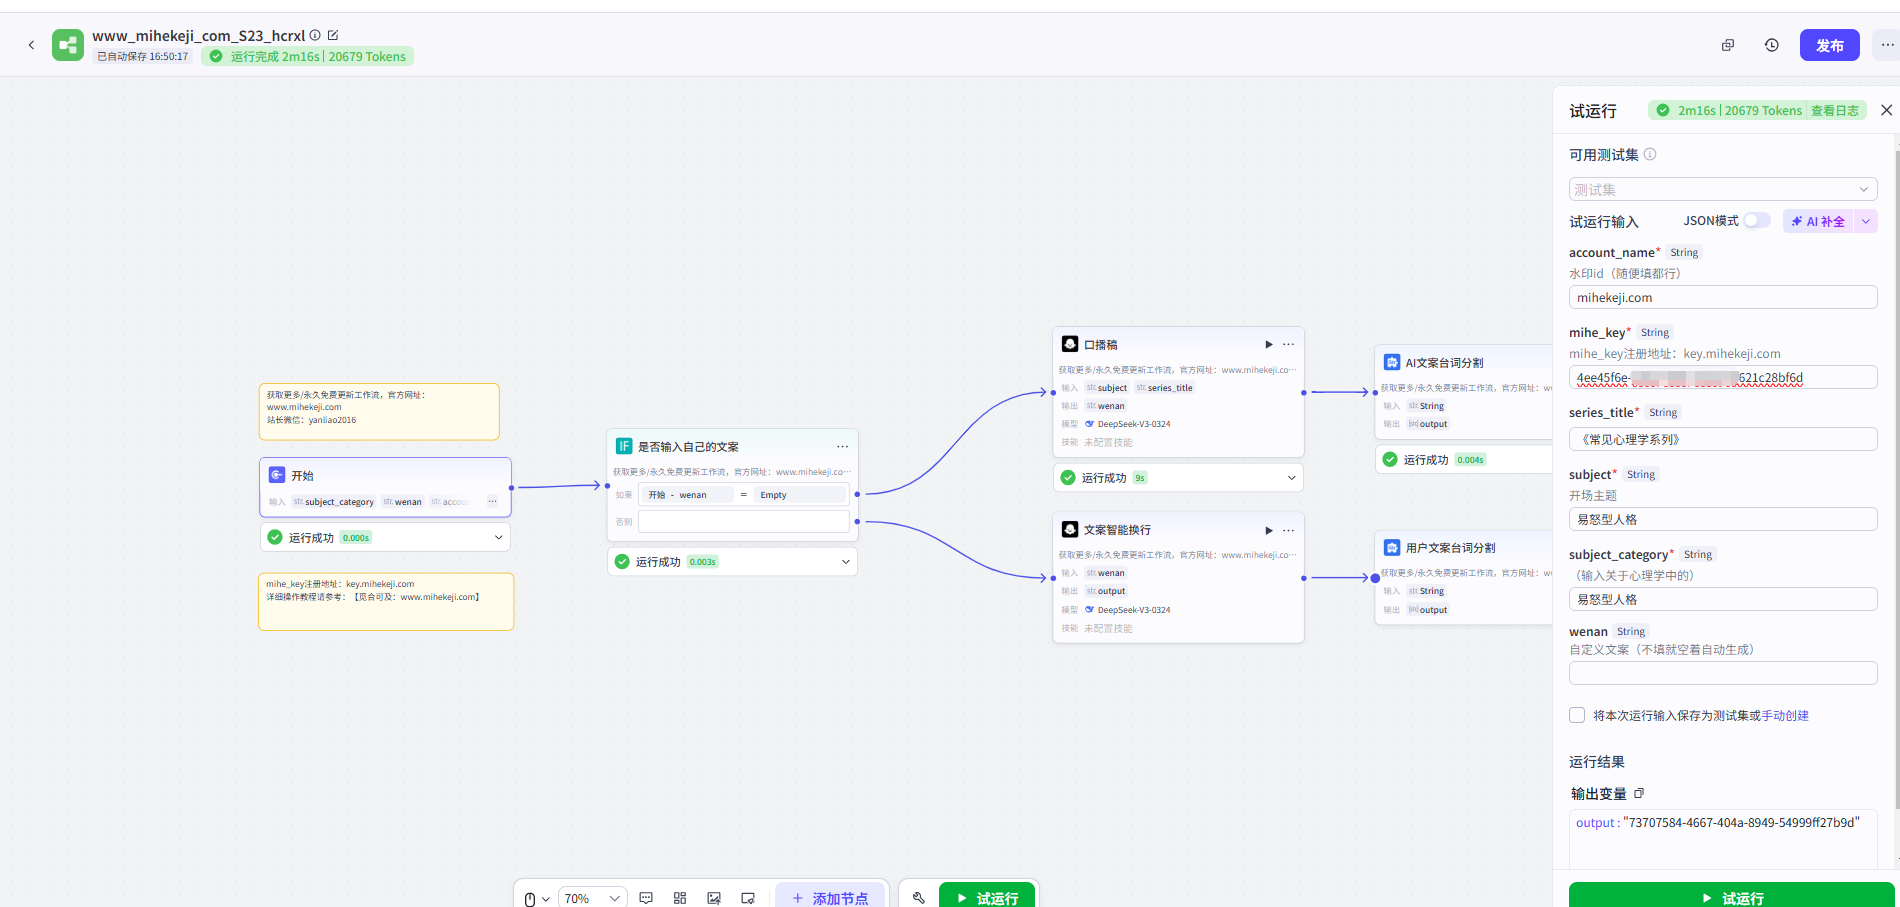Open the debug wrench tool
This screenshot has width=1900, height=907.
click(918, 898)
